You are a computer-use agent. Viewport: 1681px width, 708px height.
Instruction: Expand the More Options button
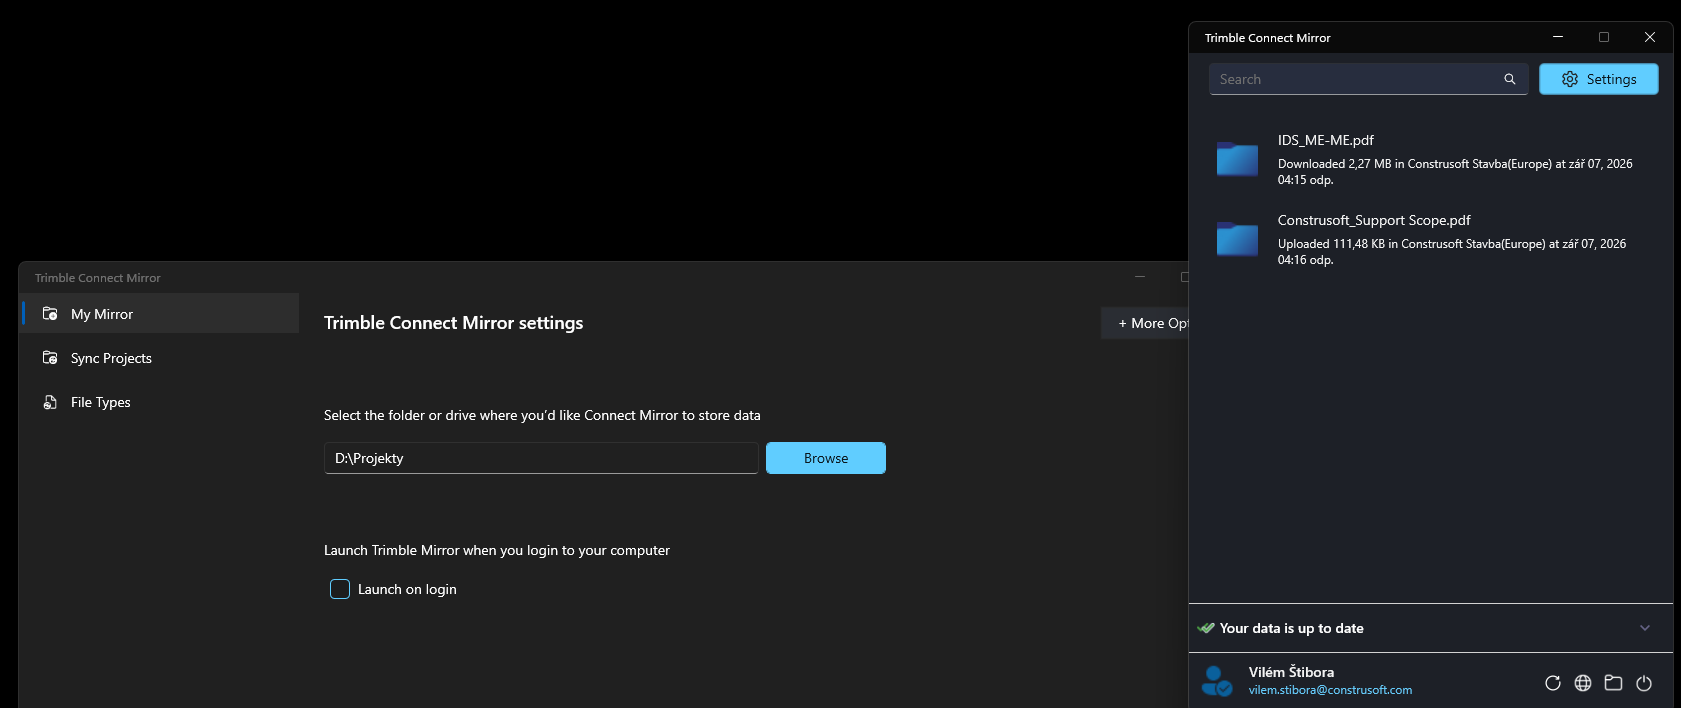[x=1146, y=323]
